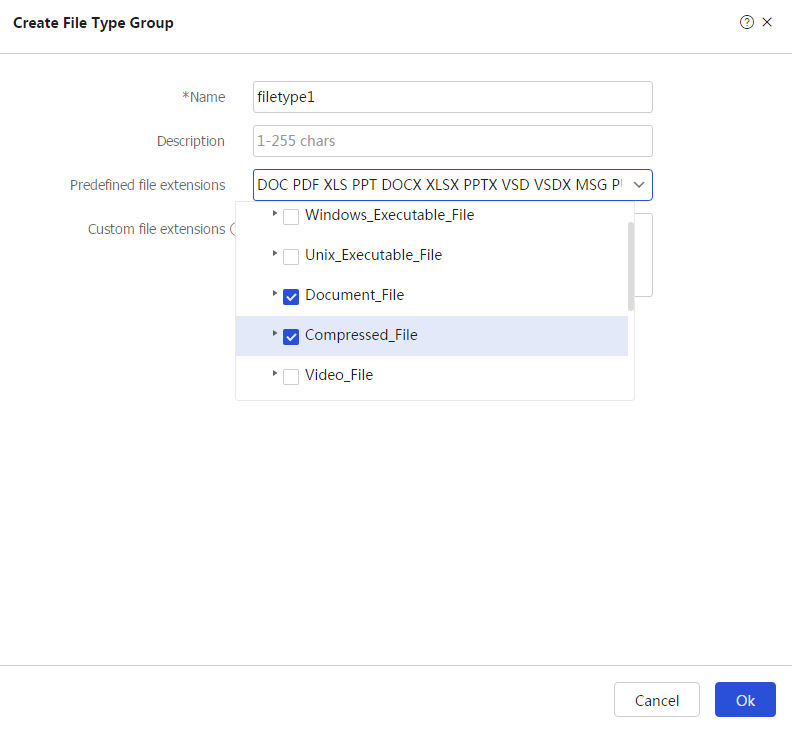Expand the Video_File tree node
This screenshot has width=792, height=732.
(274, 373)
